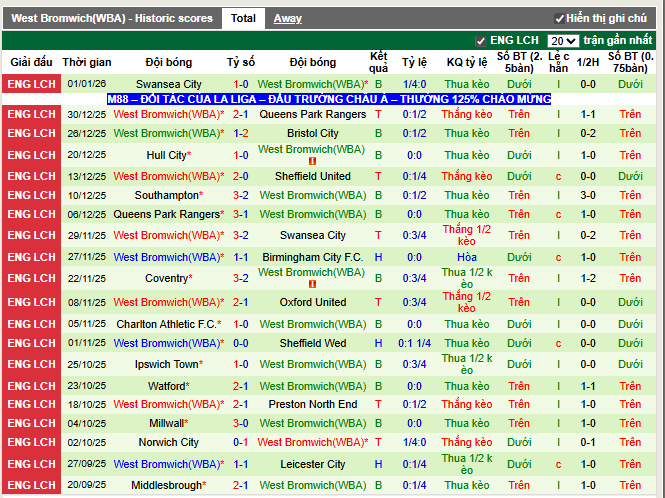Click the 1/2H column header

pyautogui.click(x=588, y=62)
